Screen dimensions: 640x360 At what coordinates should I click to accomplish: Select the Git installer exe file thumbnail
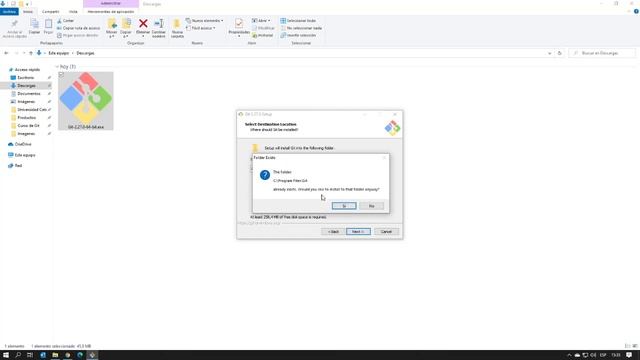coord(86,101)
